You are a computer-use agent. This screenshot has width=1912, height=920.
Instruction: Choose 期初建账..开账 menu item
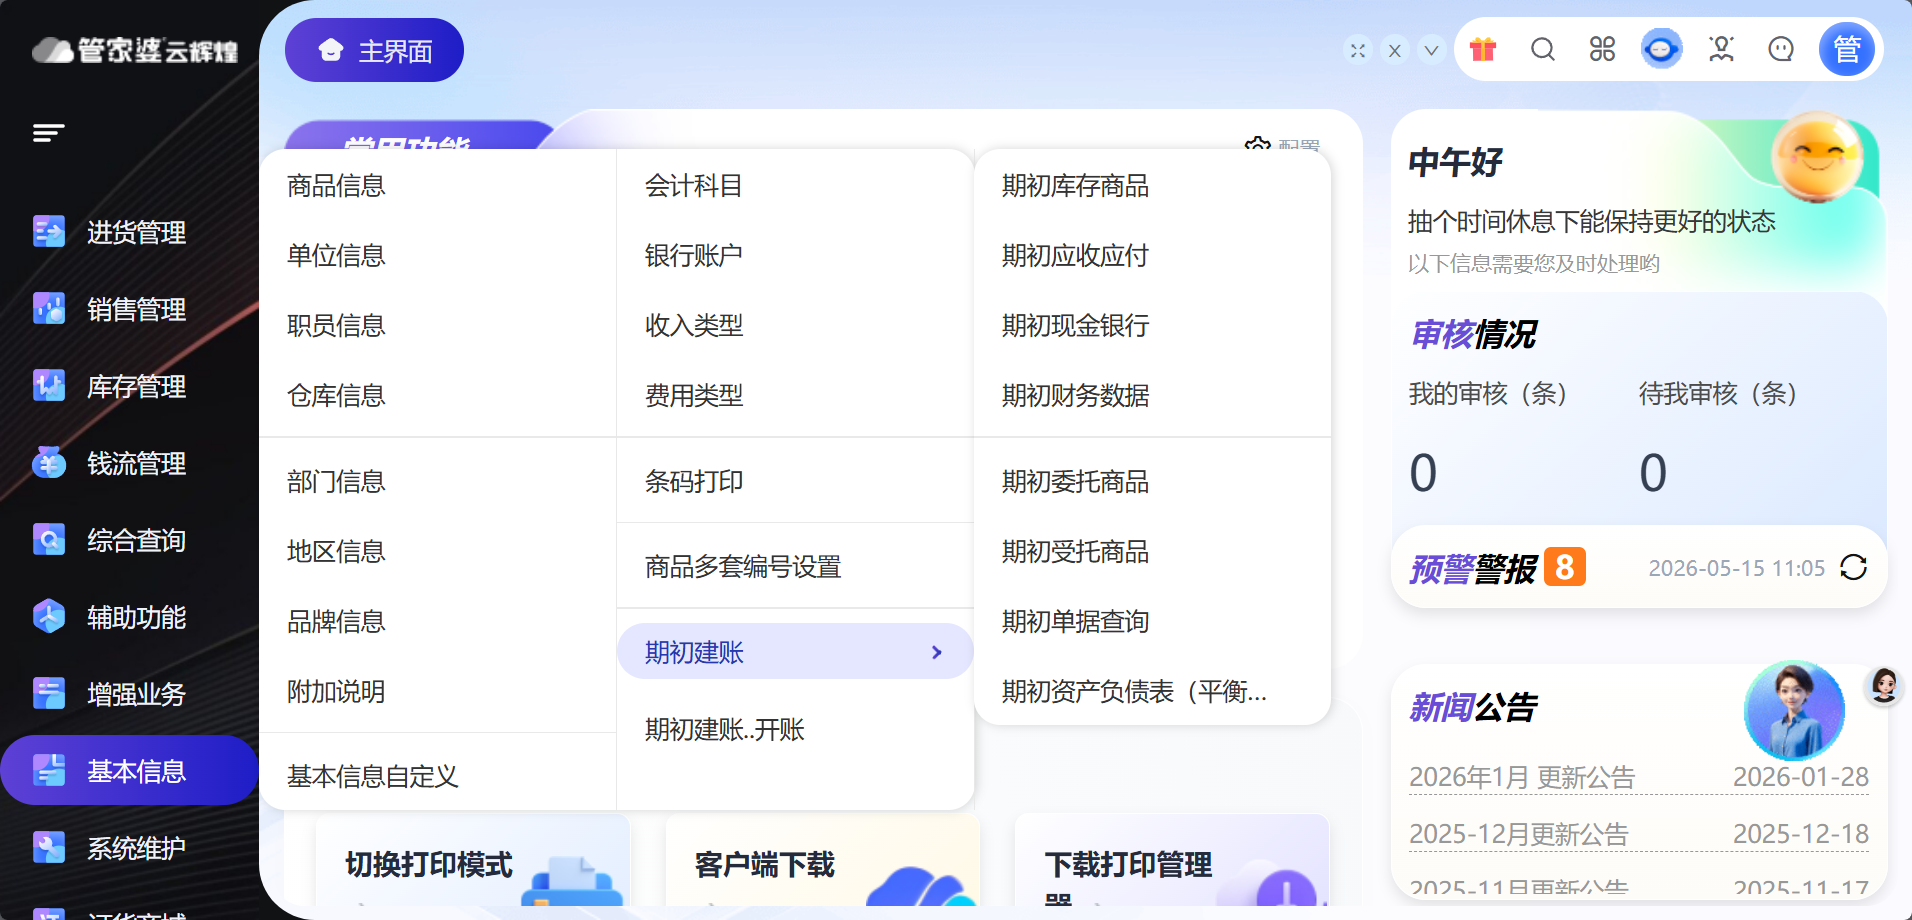(x=725, y=730)
